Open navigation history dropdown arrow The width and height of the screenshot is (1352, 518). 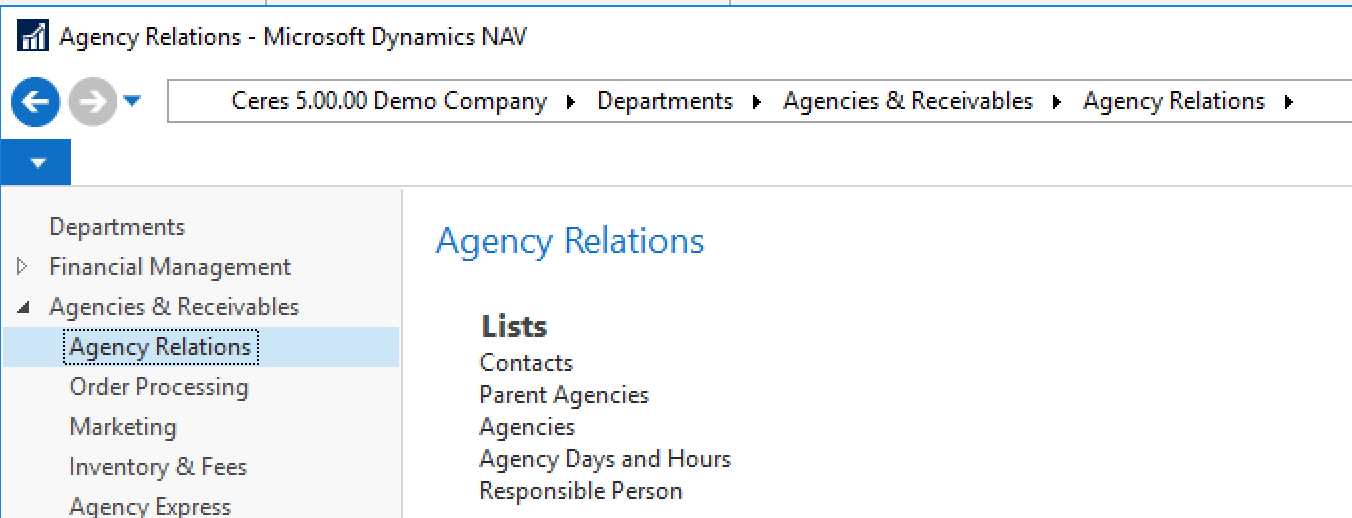(x=132, y=101)
